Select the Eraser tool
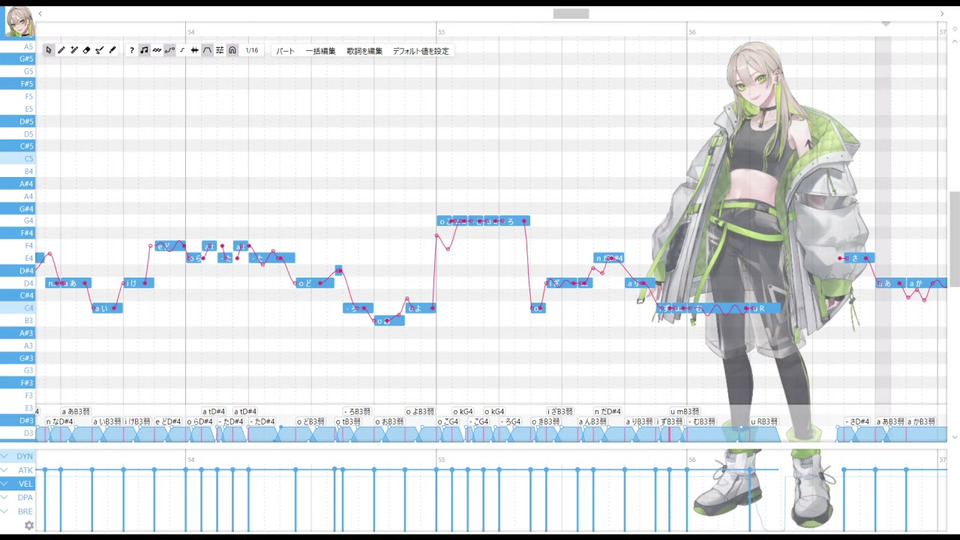This screenshot has height=540, width=960. 87,50
